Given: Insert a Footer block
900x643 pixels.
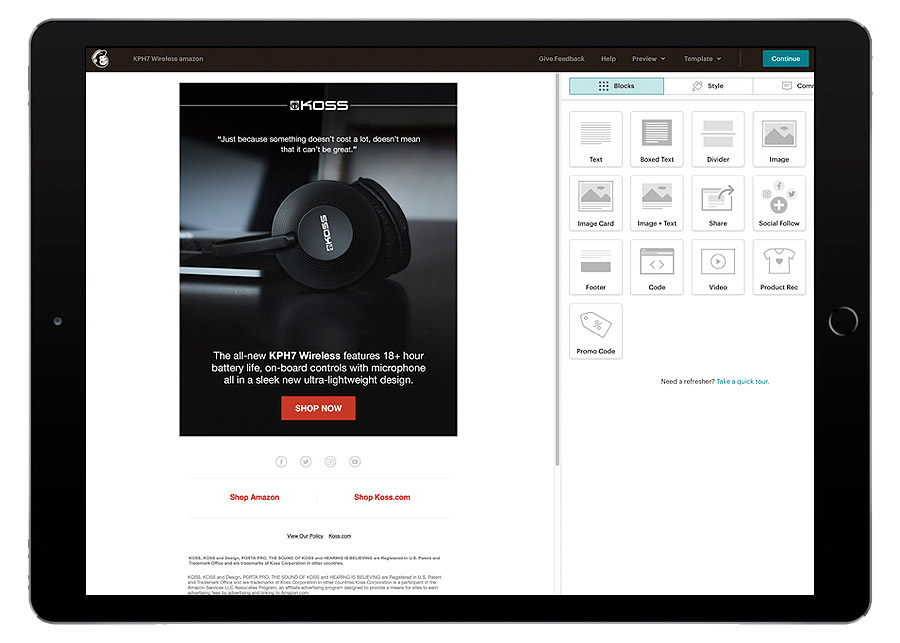Looking at the screenshot, I should (x=596, y=267).
